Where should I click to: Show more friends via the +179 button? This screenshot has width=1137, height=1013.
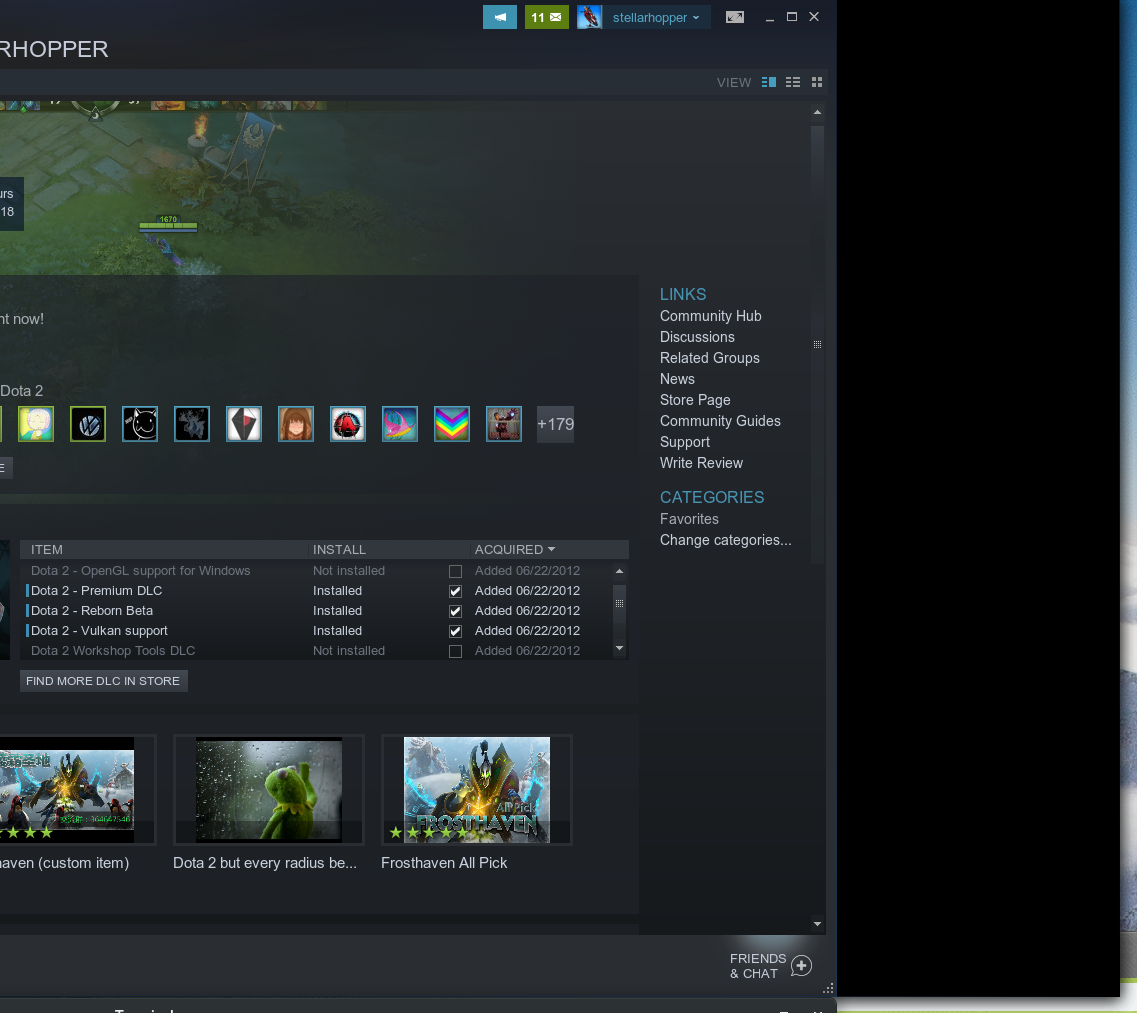pos(555,424)
